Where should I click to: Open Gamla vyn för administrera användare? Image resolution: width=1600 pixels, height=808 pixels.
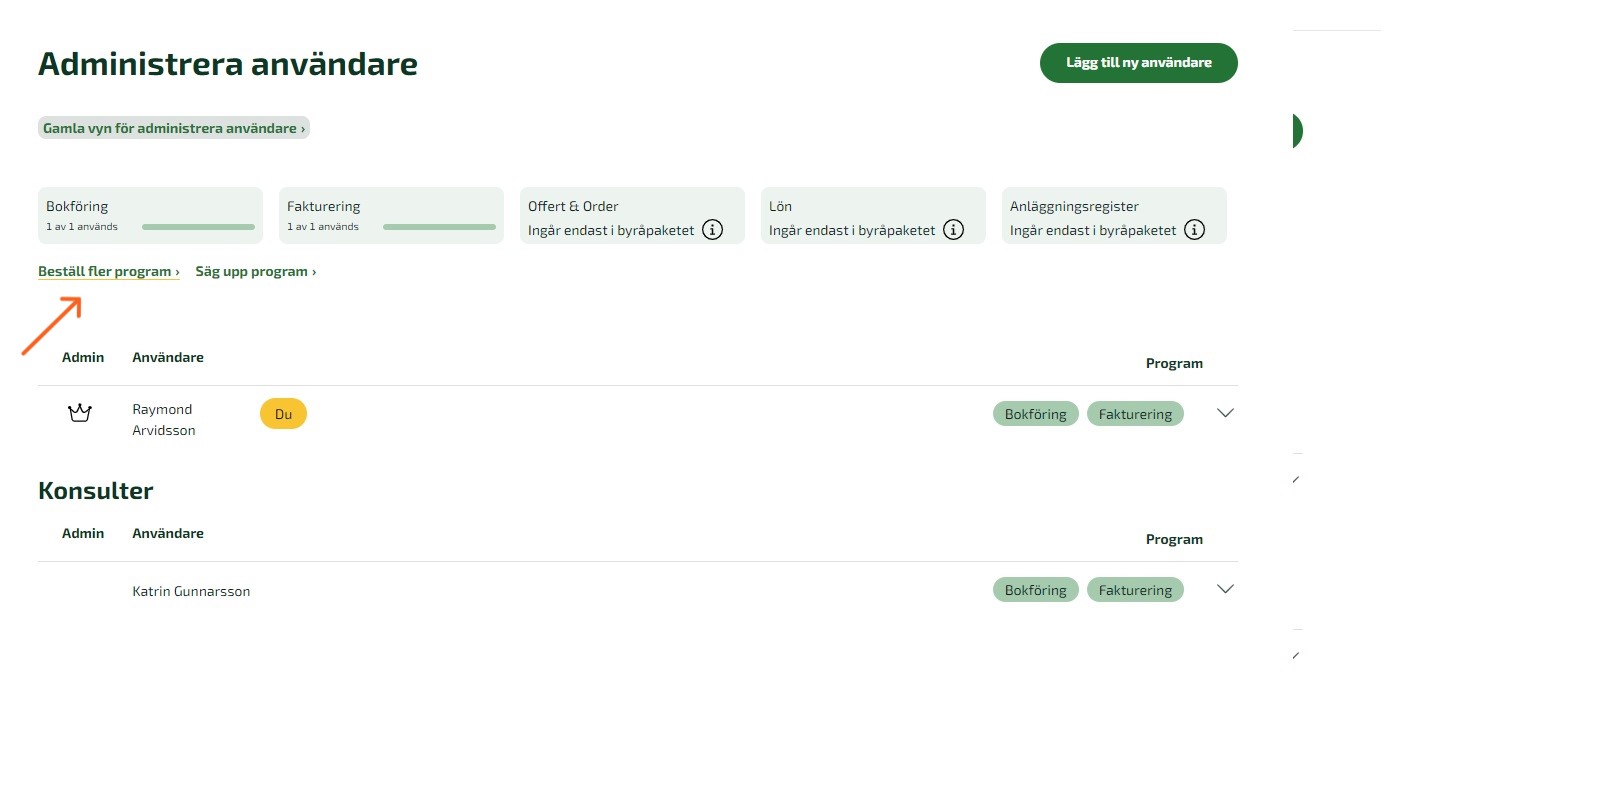(x=173, y=128)
